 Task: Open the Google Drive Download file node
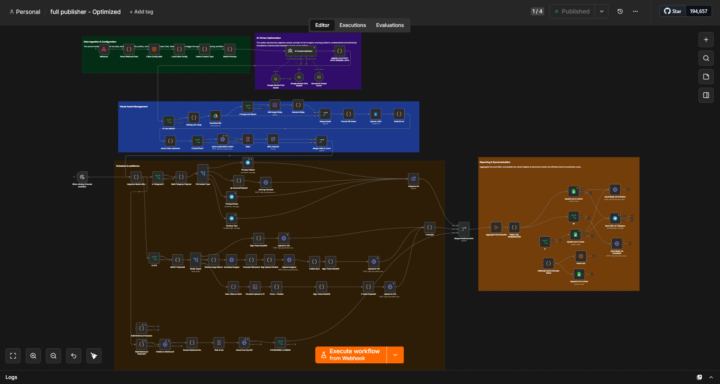pyautogui.click(x=215, y=116)
